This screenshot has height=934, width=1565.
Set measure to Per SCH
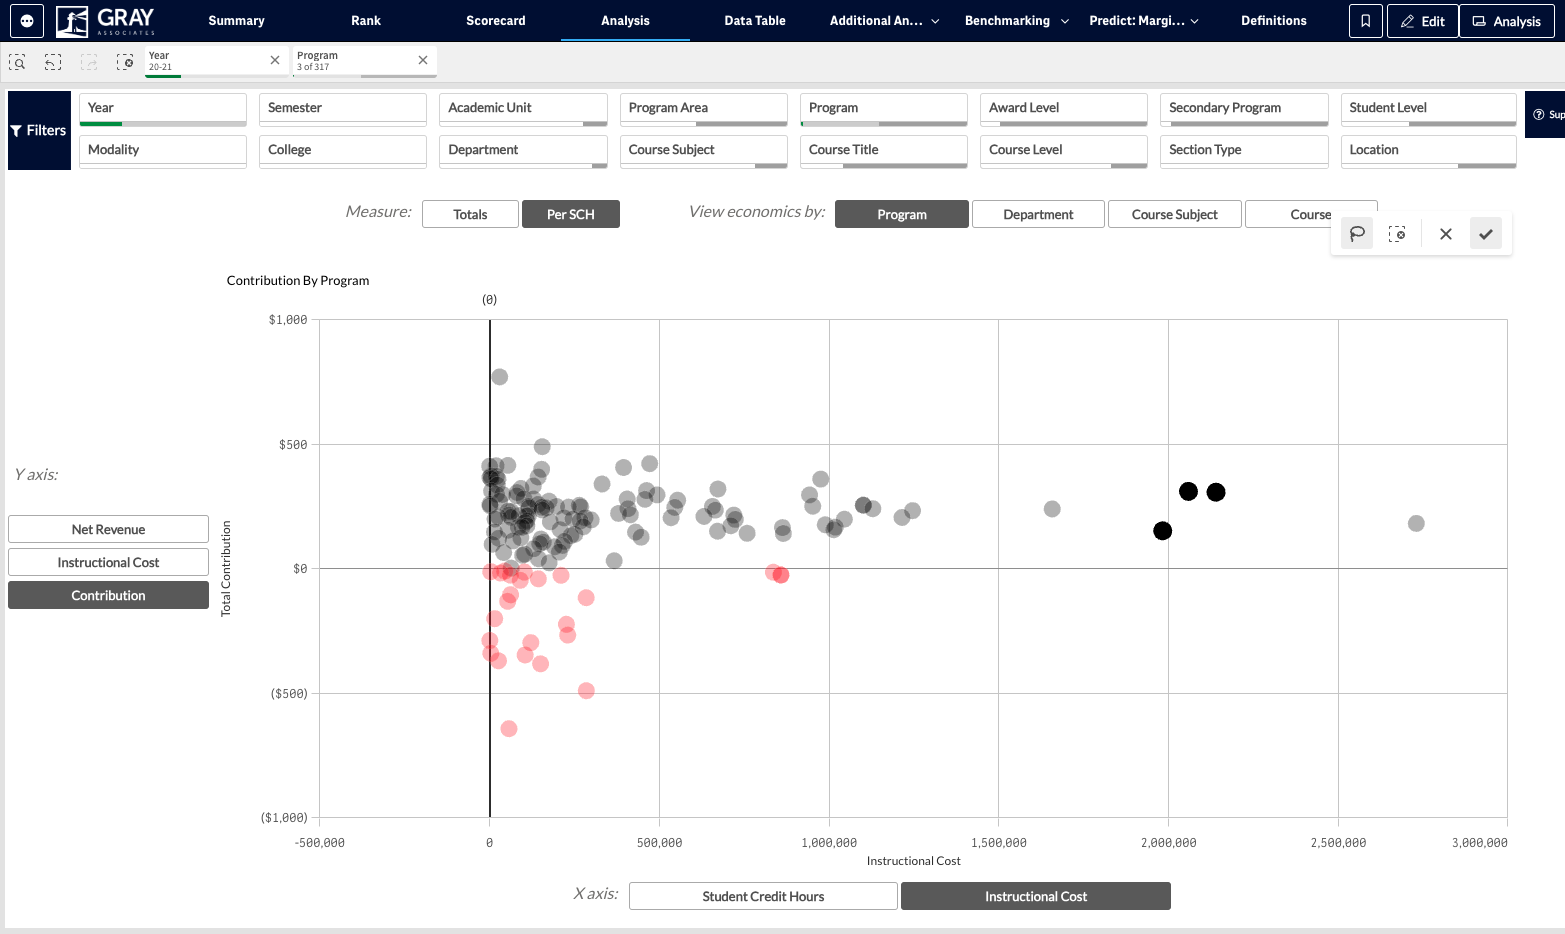point(571,214)
